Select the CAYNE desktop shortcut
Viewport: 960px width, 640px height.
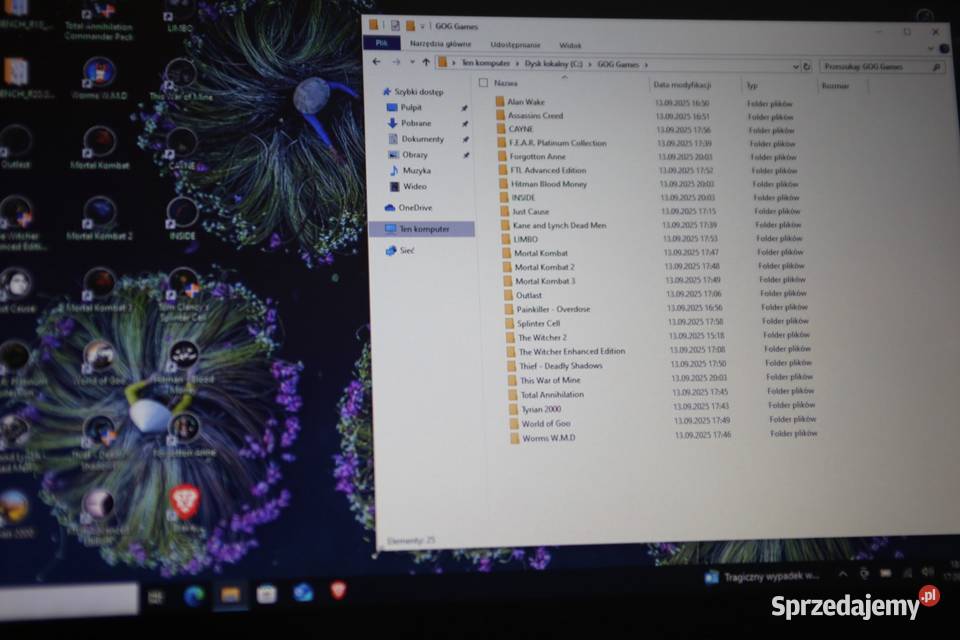[181, 149]
